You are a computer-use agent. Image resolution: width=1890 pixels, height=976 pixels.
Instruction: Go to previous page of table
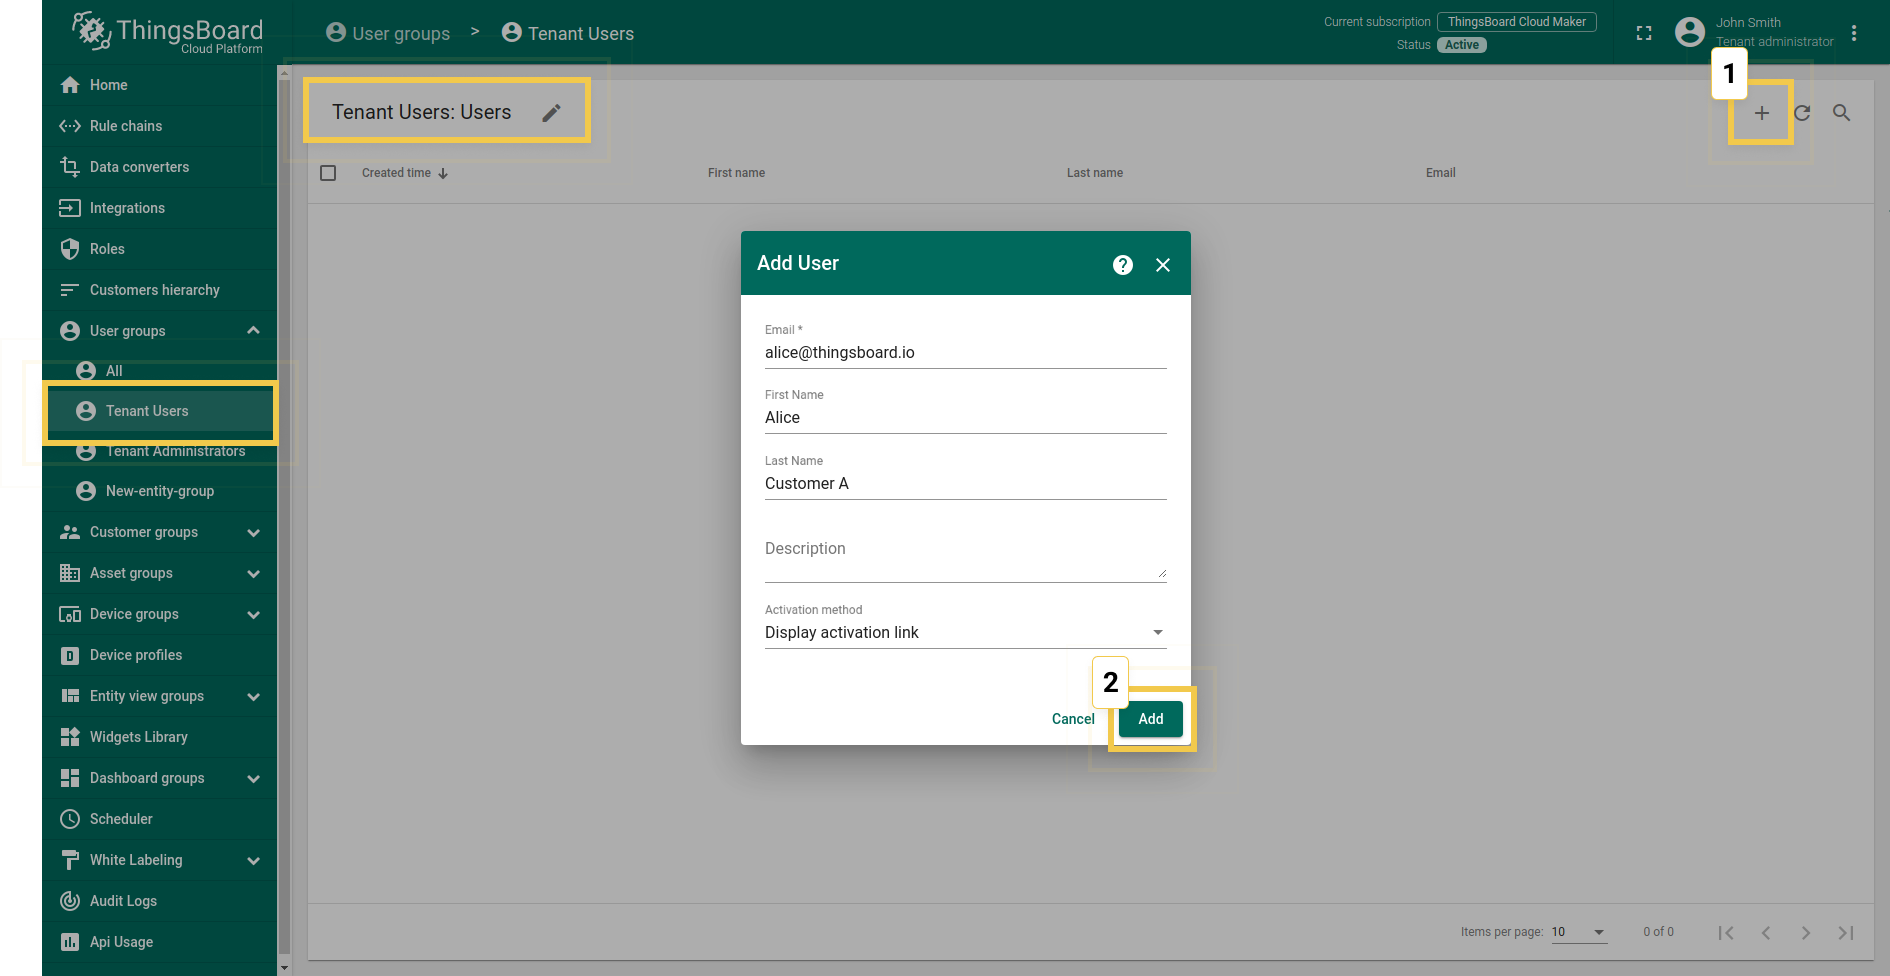point(1766,932)
